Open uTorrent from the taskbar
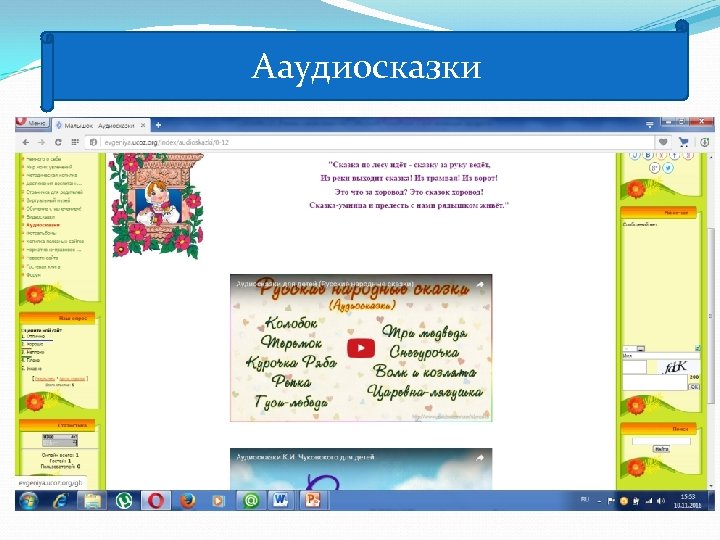This screenshot has height=540, width=720. pos(123,501)
